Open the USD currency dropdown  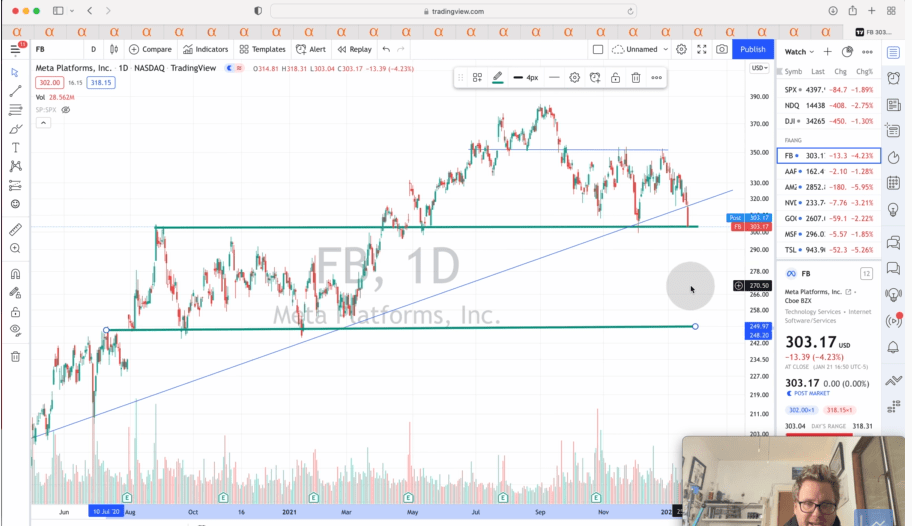[x=759, y=68]
